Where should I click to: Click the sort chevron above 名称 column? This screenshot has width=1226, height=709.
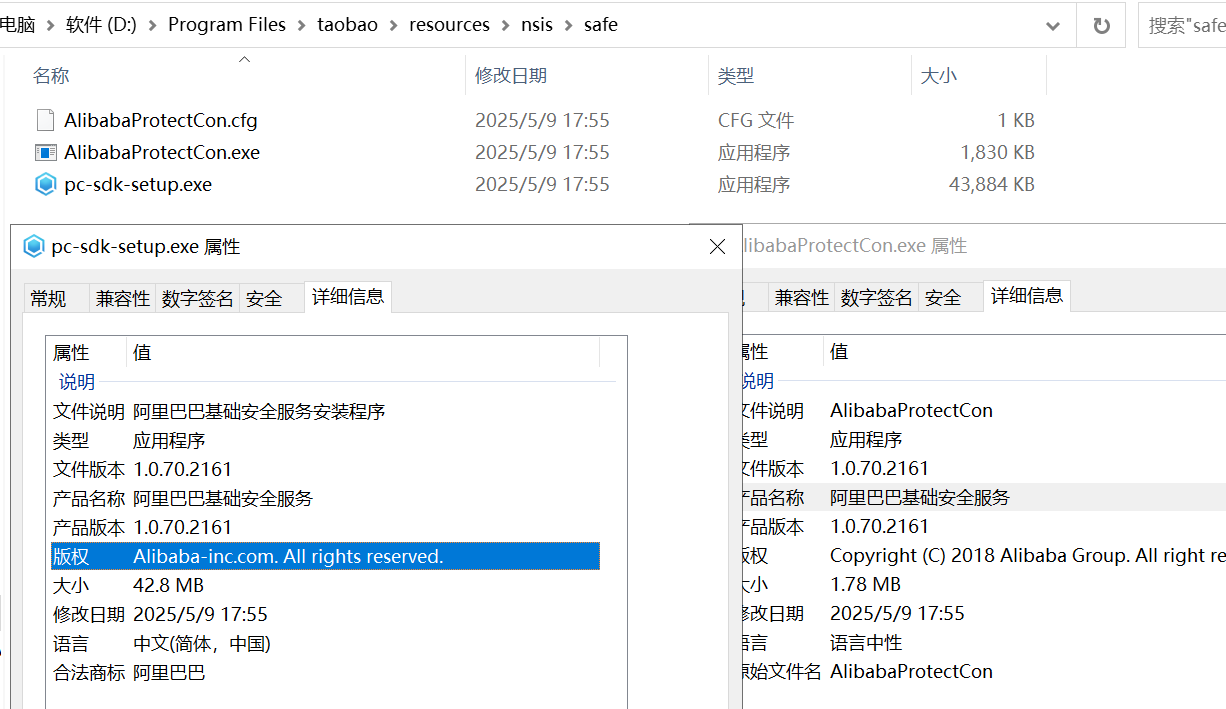[243, 59]
